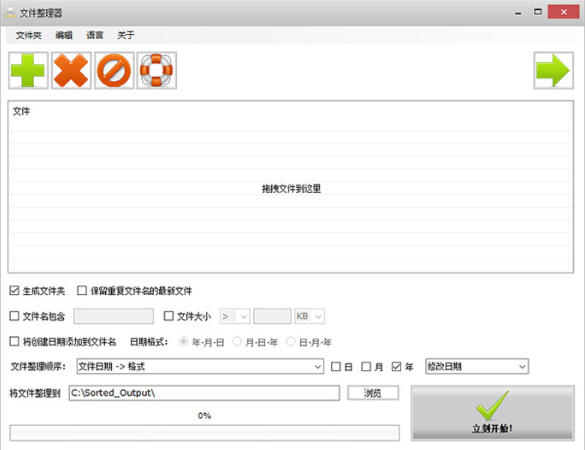The image size is (585, 450).
Task: Click the green right arrow icon
Action: 554,71
